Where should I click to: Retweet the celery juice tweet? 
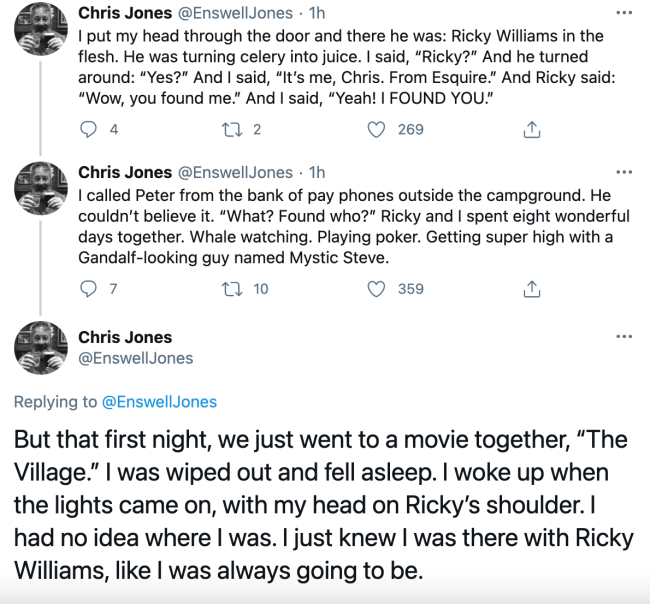[230, 129]
